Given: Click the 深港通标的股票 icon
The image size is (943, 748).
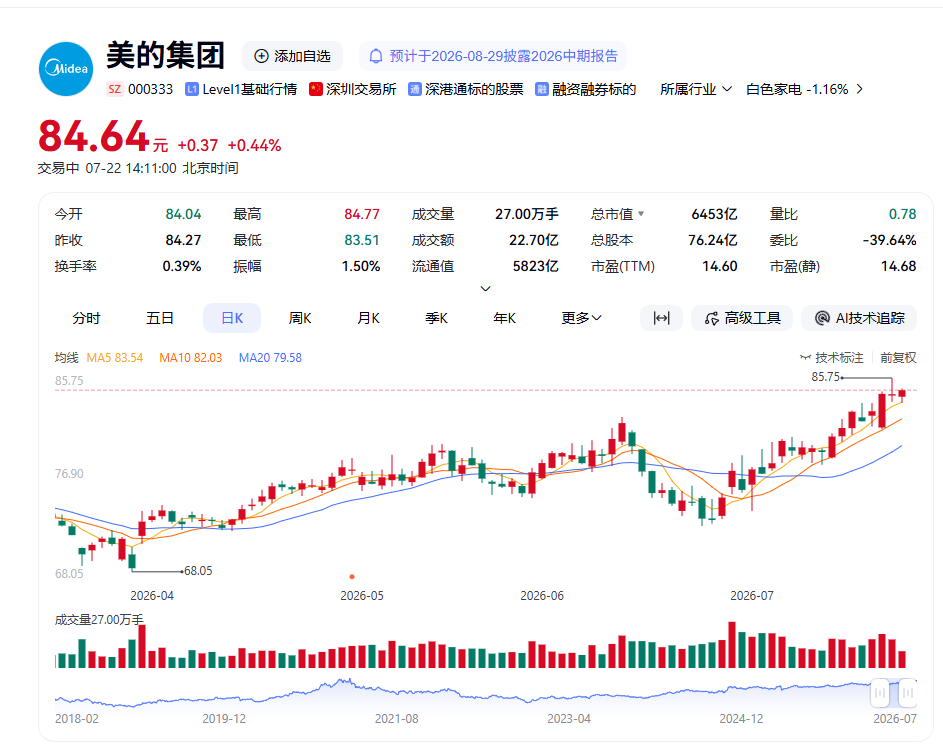Looking at the screenshot, I should click(x=414, y=90).
